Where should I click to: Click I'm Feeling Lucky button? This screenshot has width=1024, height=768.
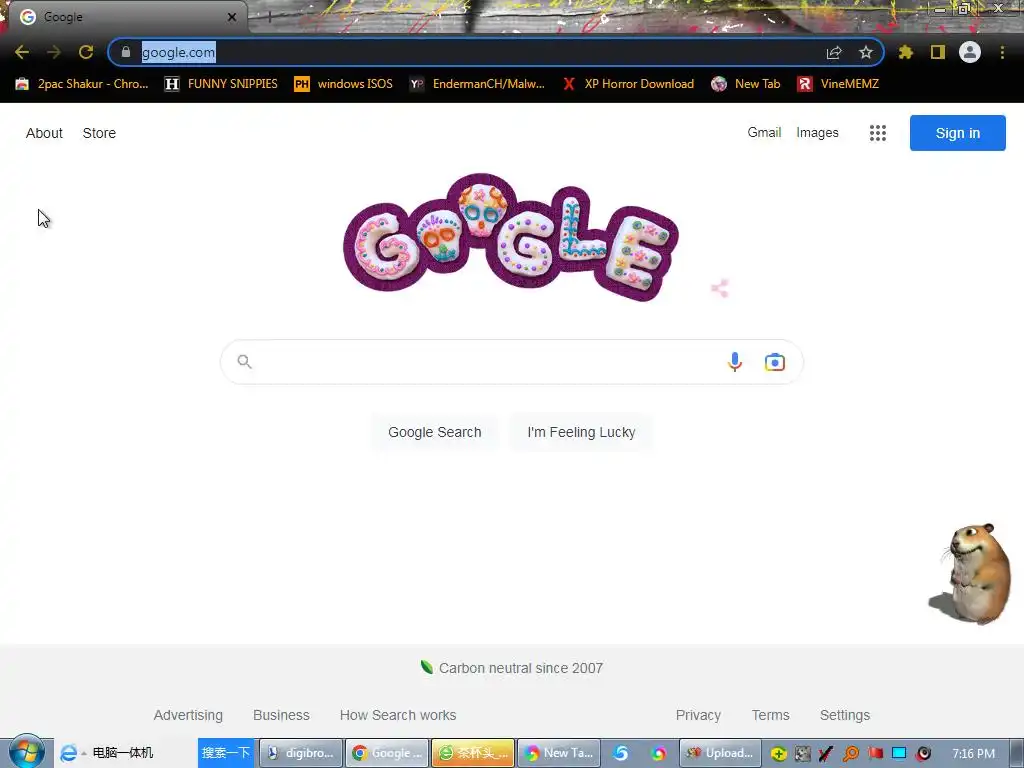[581, 432]
